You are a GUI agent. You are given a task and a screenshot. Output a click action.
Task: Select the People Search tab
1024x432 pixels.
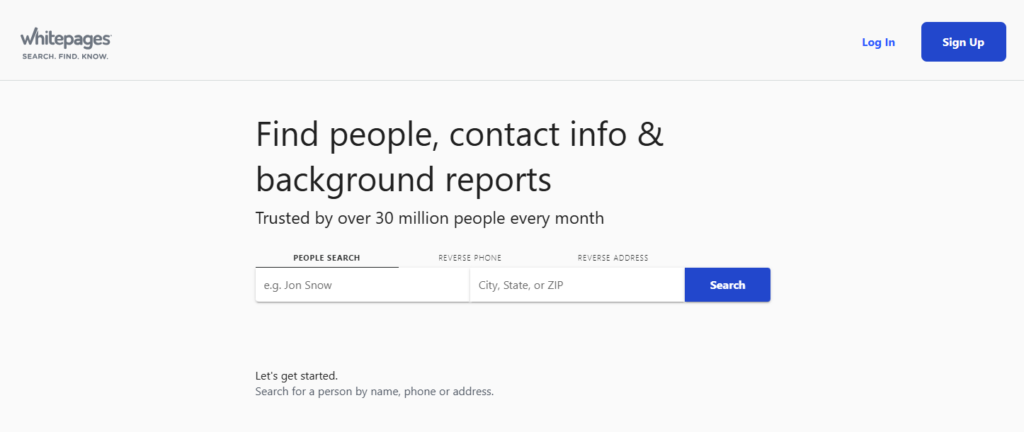pos(327,258)
